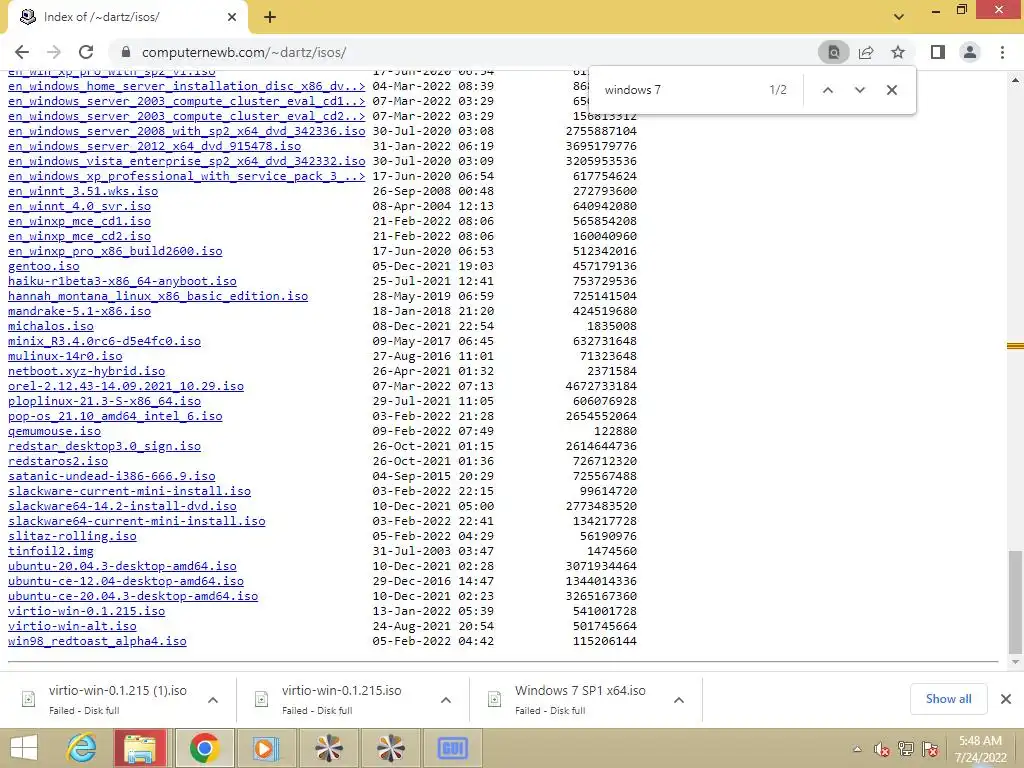Open en_windows_server_2012_x64_dvd_915478.iso link

click(154, 146)
